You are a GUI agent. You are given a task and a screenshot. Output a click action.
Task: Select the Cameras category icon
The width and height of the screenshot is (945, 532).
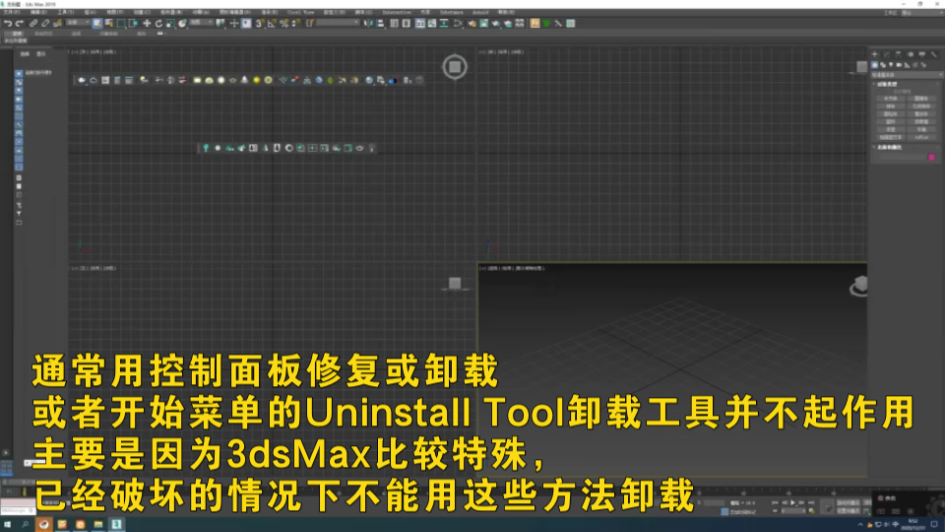[899, 64]
